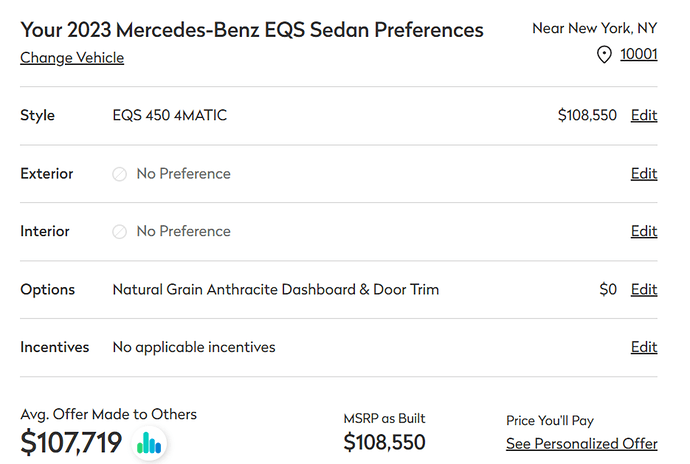The height and width of the screenshot is (464, 690).
Task: Click the Natural Grain Anthracite option text
Action: pos(276,289)
